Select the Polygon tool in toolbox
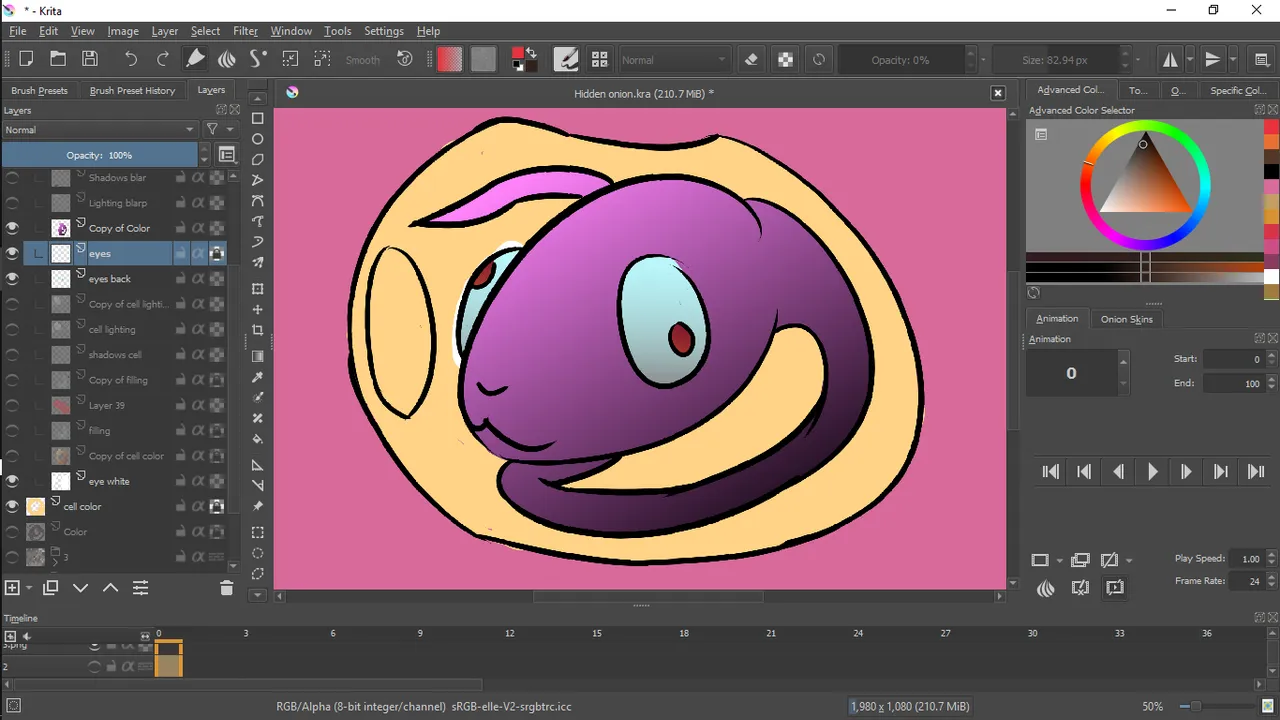The height and width of the screenshot is (720, 1280). (x=257, y=159)
